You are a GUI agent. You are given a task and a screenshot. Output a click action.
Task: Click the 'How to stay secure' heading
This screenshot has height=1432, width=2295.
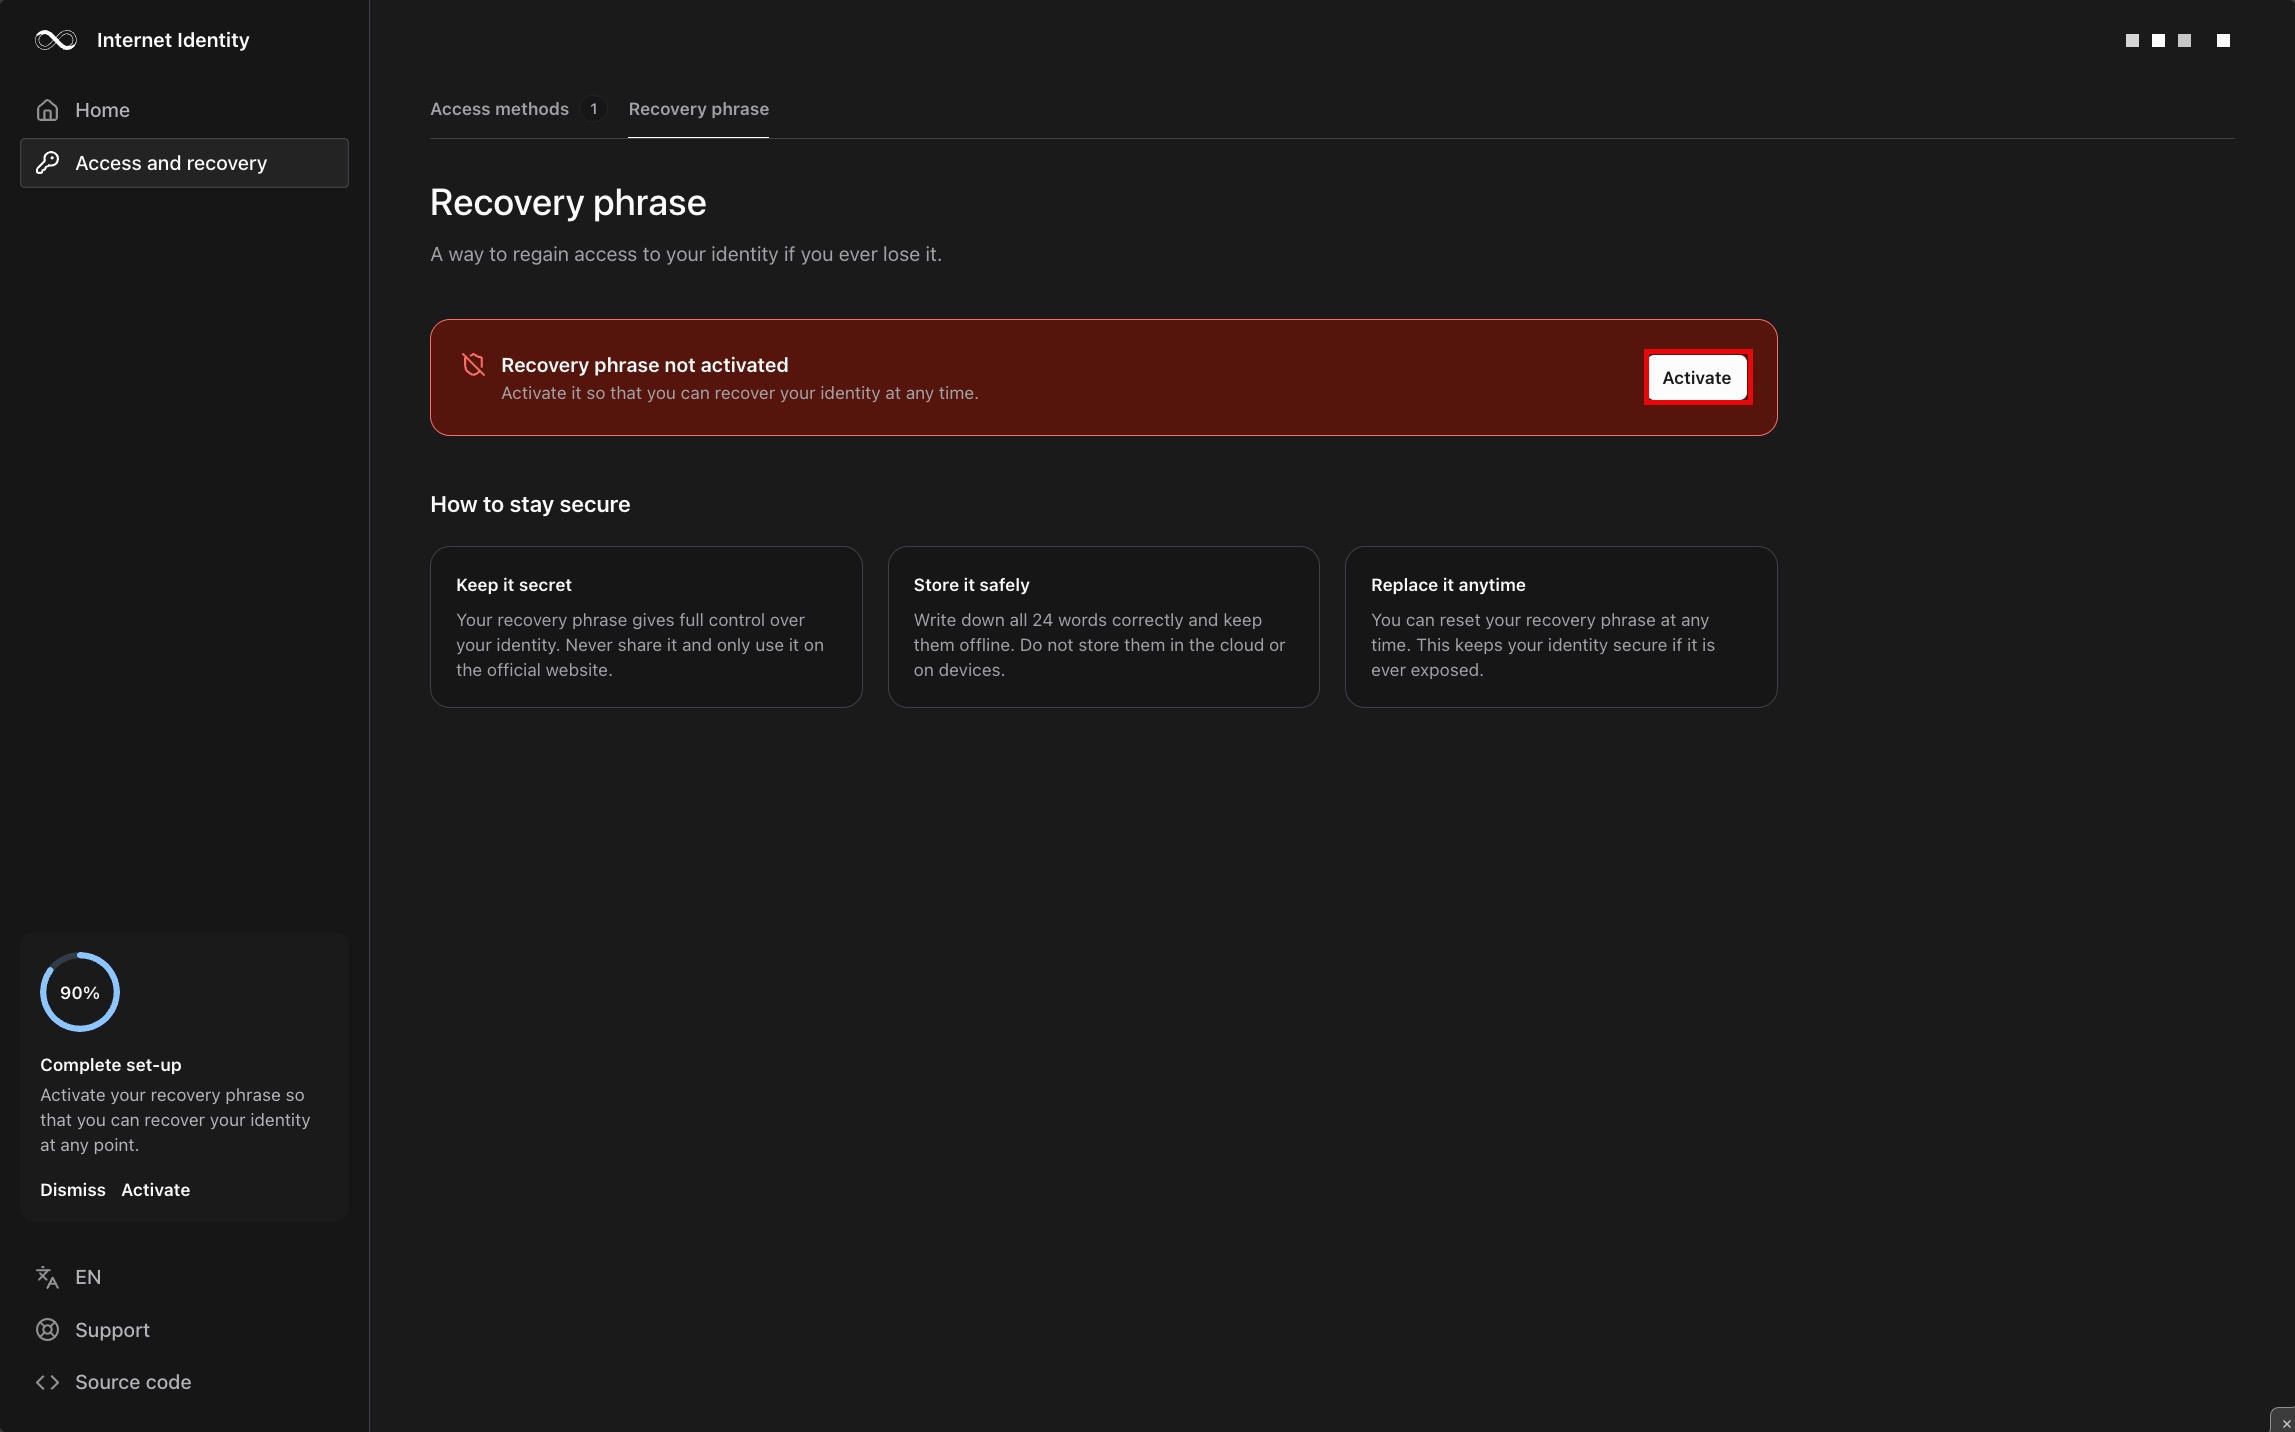tap(530, 504)
